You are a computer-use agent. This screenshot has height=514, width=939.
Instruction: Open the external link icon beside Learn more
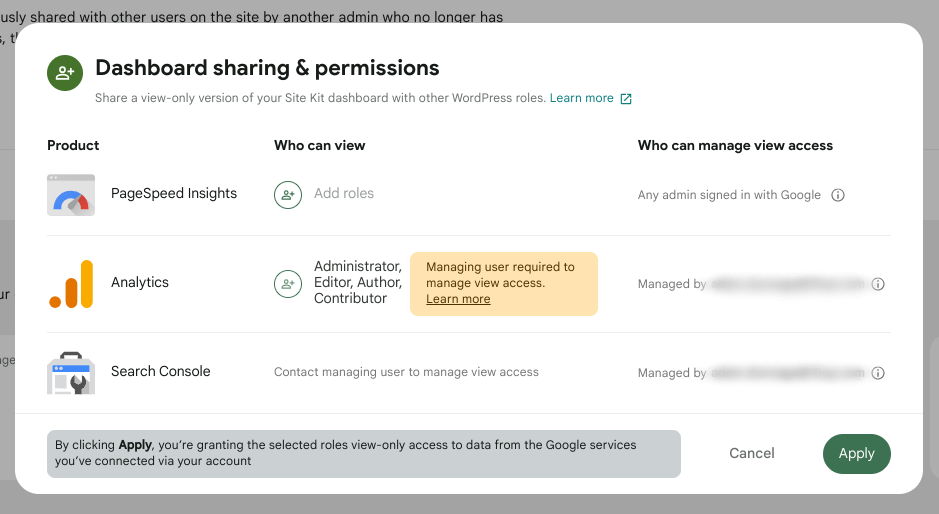626,99
